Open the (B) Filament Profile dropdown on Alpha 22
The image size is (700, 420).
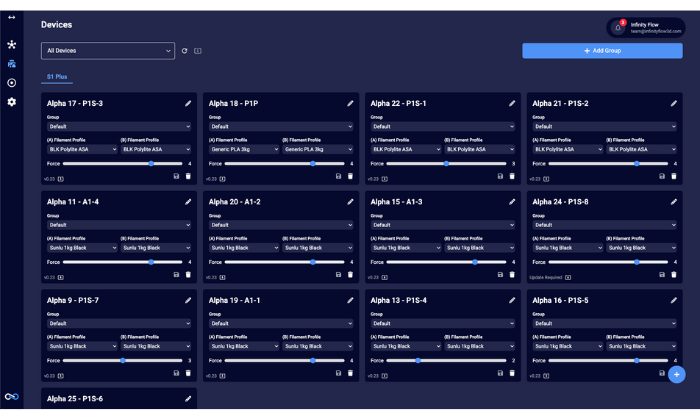(480, 150)
